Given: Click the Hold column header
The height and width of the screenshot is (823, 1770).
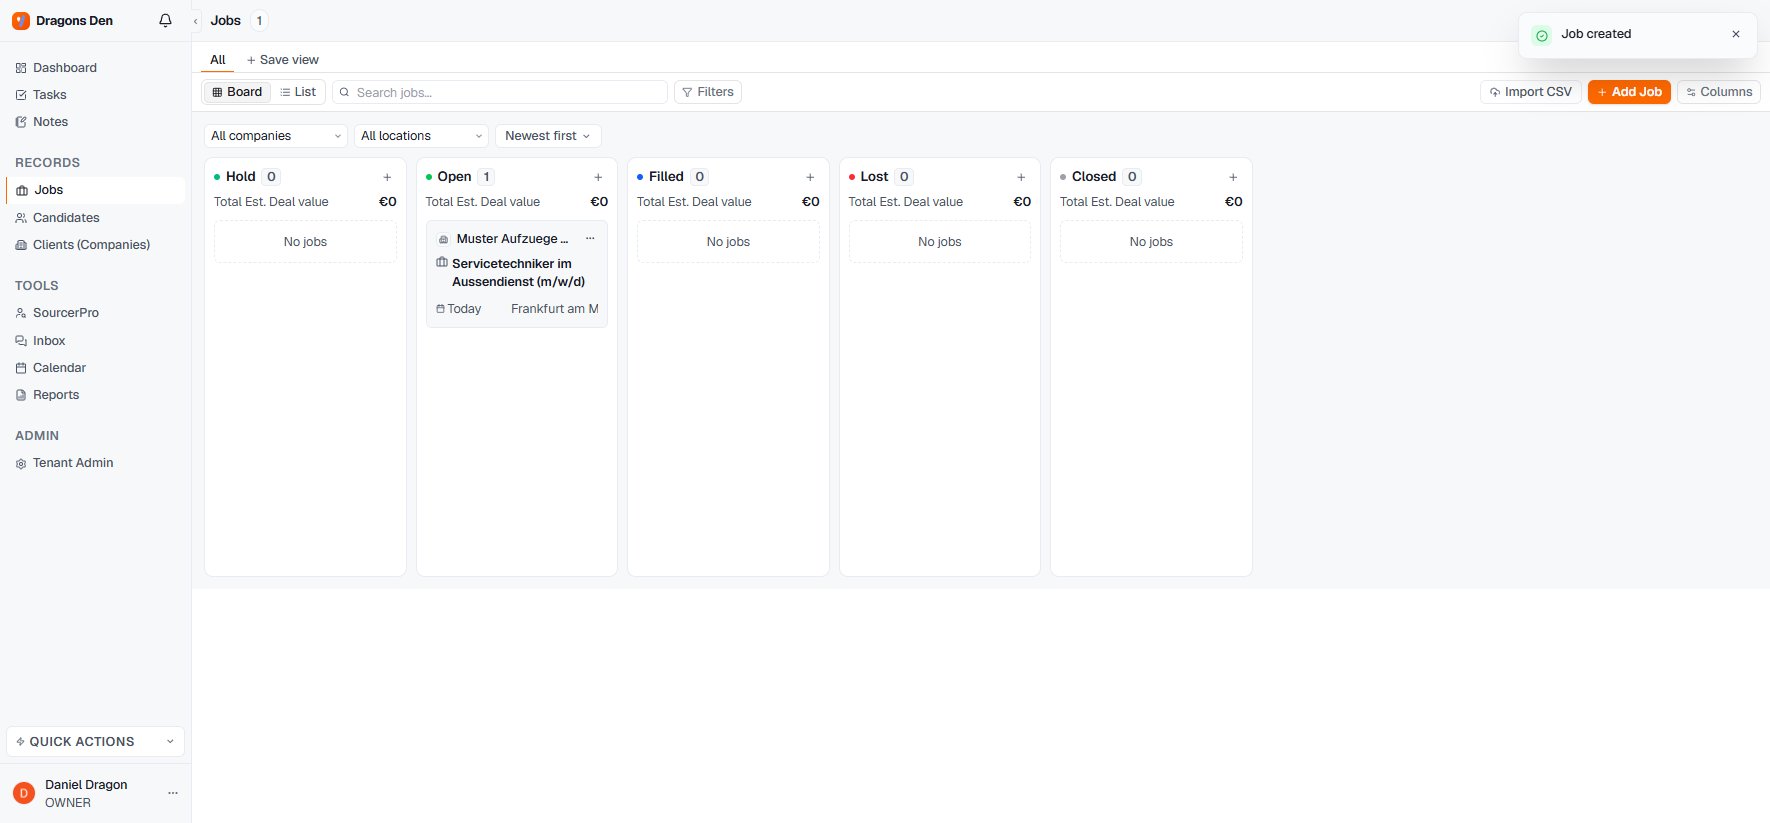Looking at the screenshot, I should point(240,177).
